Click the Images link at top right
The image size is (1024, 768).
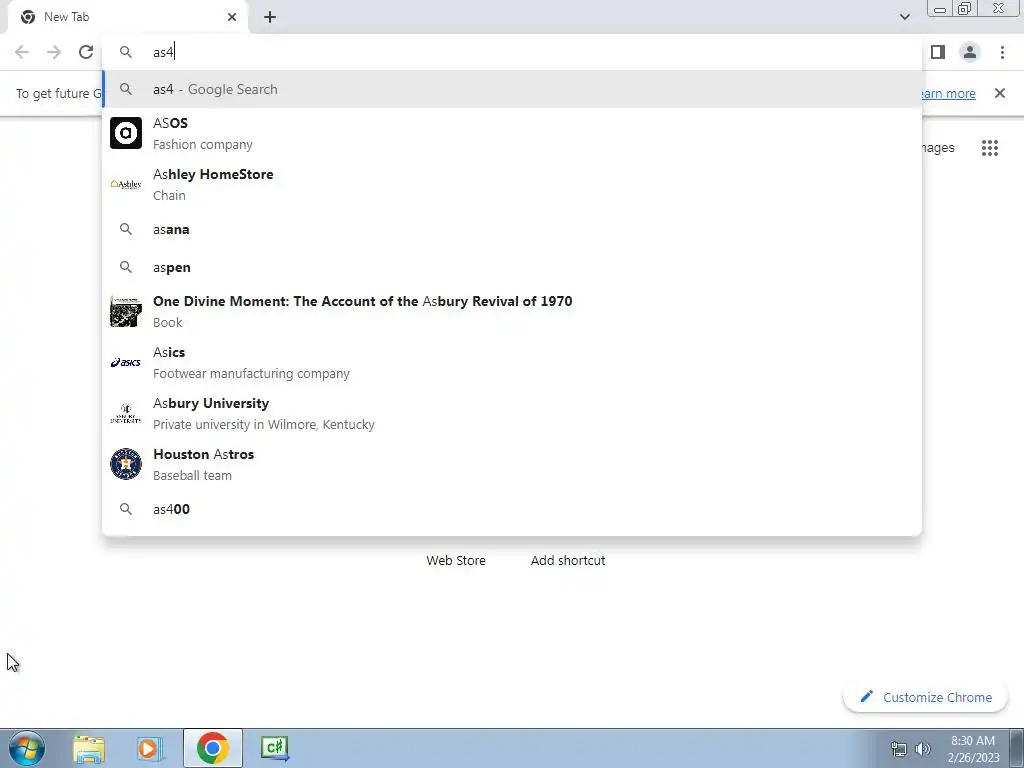(x=938, y=148)
